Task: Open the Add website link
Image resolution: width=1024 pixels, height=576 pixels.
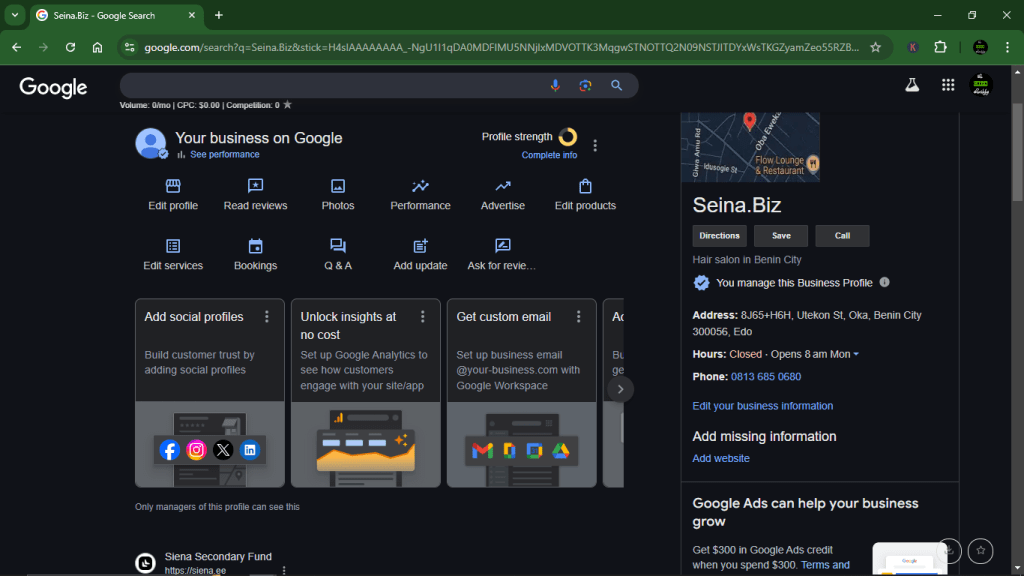Action: [721, 457]
